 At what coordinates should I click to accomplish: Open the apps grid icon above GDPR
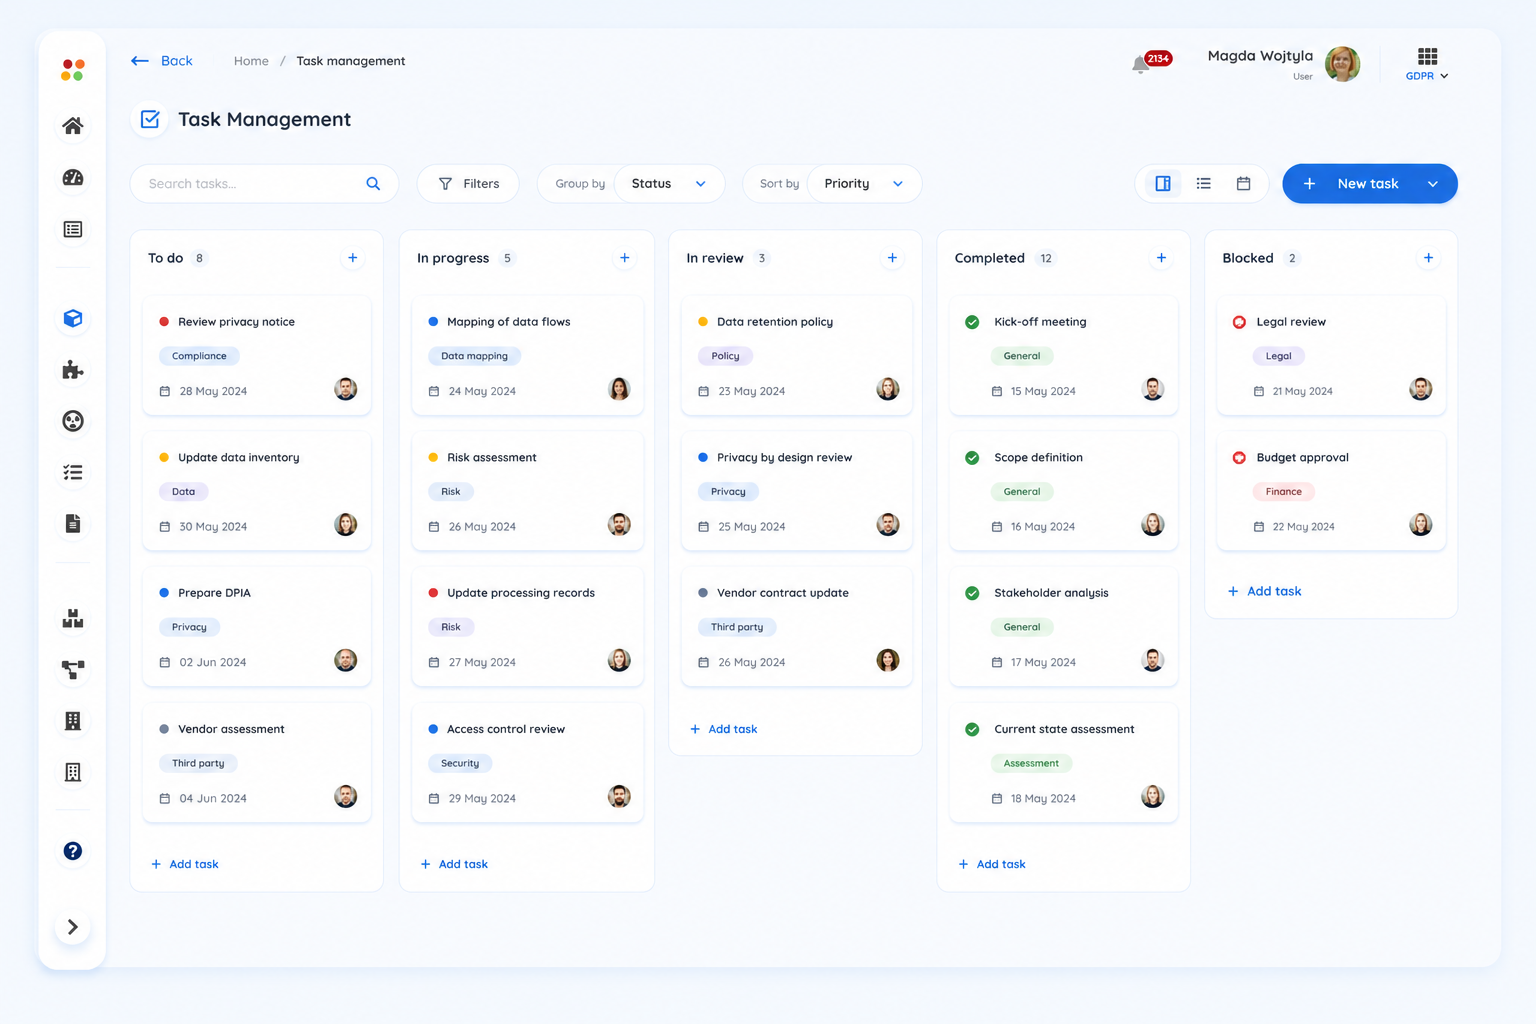pos(1428,56)
